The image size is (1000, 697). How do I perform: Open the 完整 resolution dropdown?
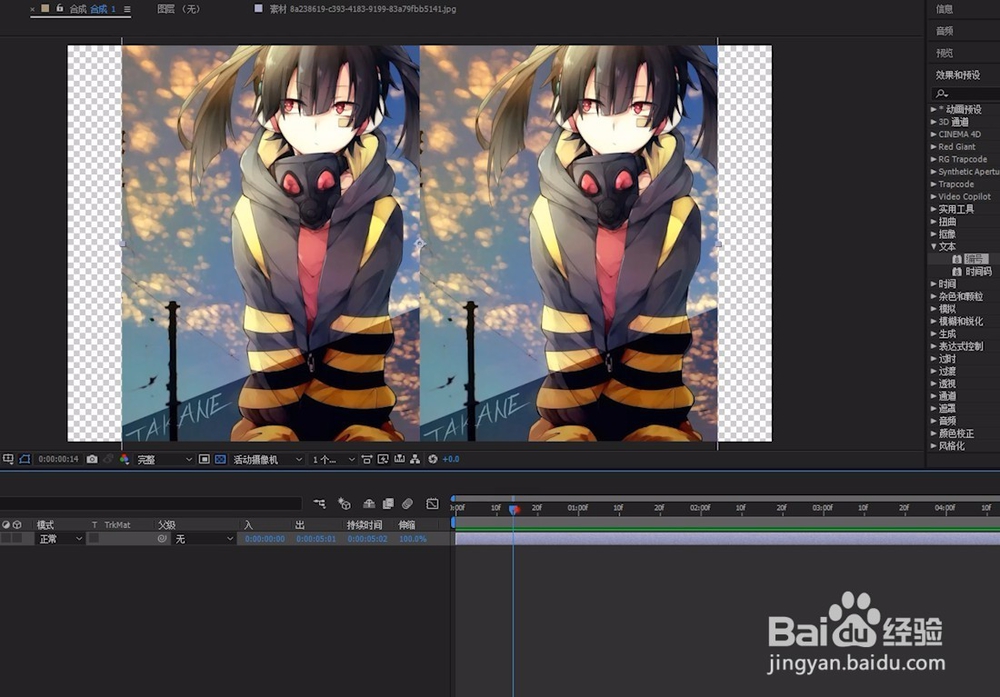pyautogui.click(x=165, y=459)
